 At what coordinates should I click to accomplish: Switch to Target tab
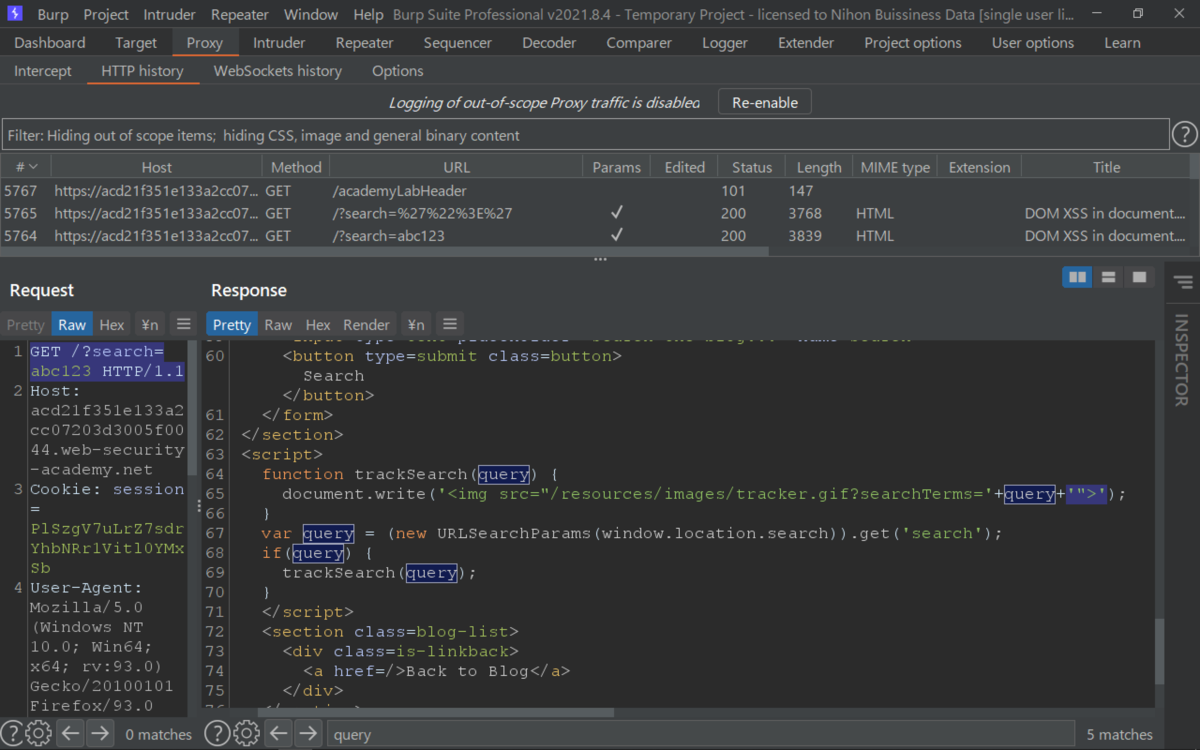[136, 43]
